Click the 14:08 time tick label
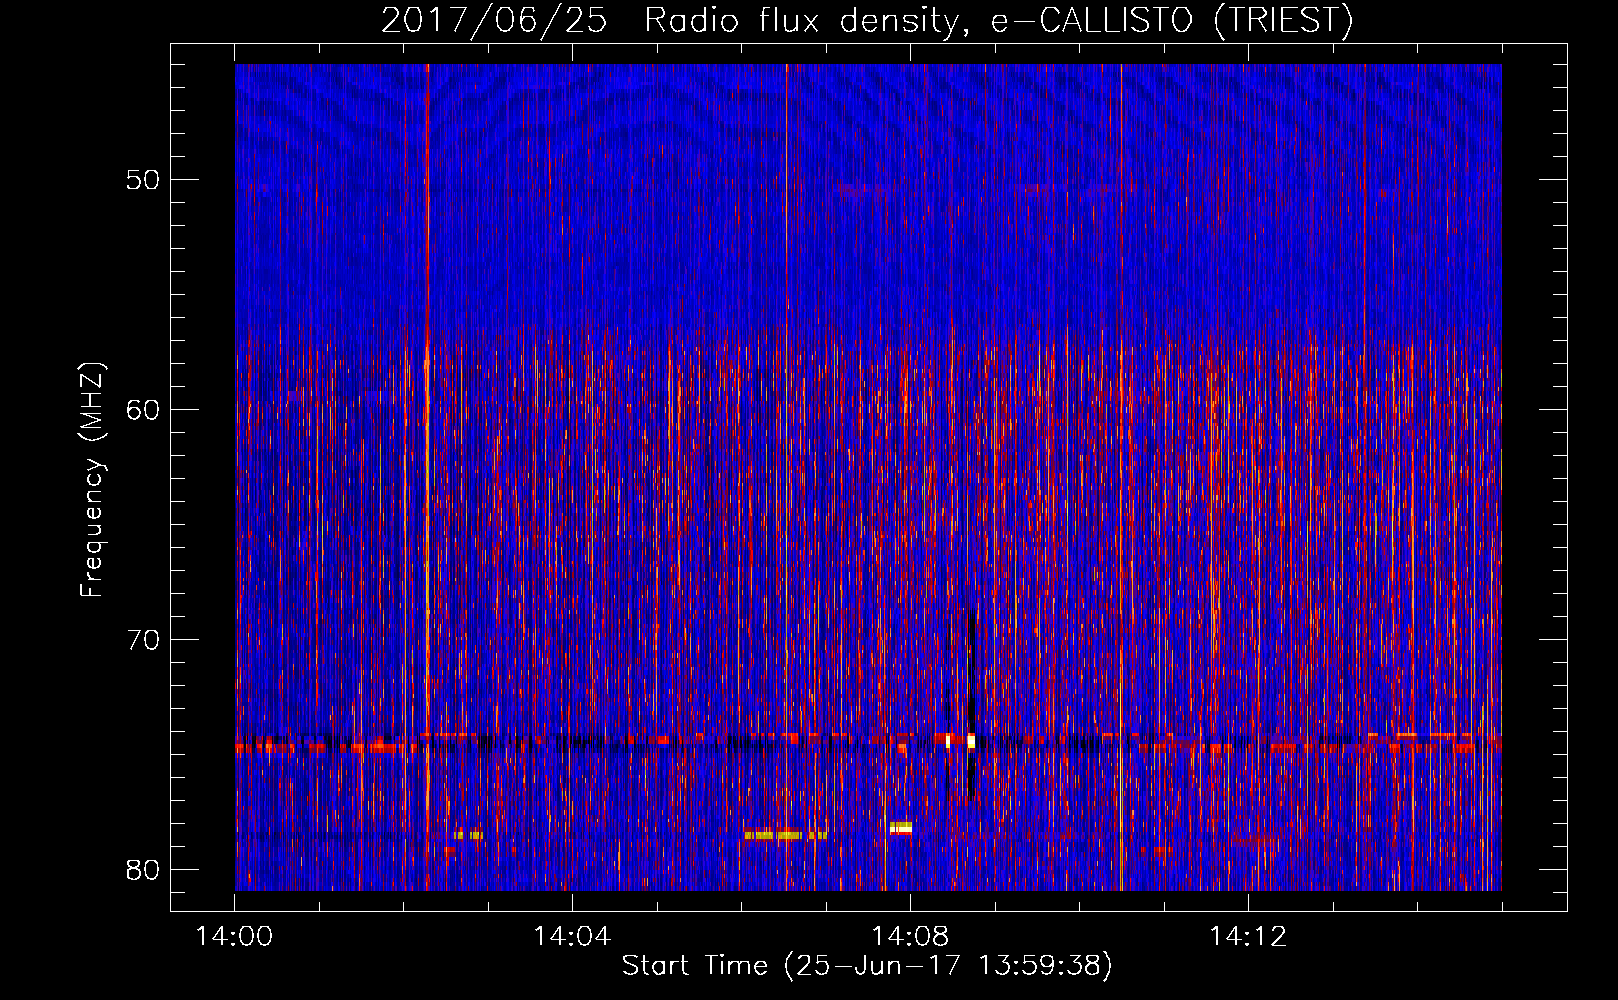 910,937
